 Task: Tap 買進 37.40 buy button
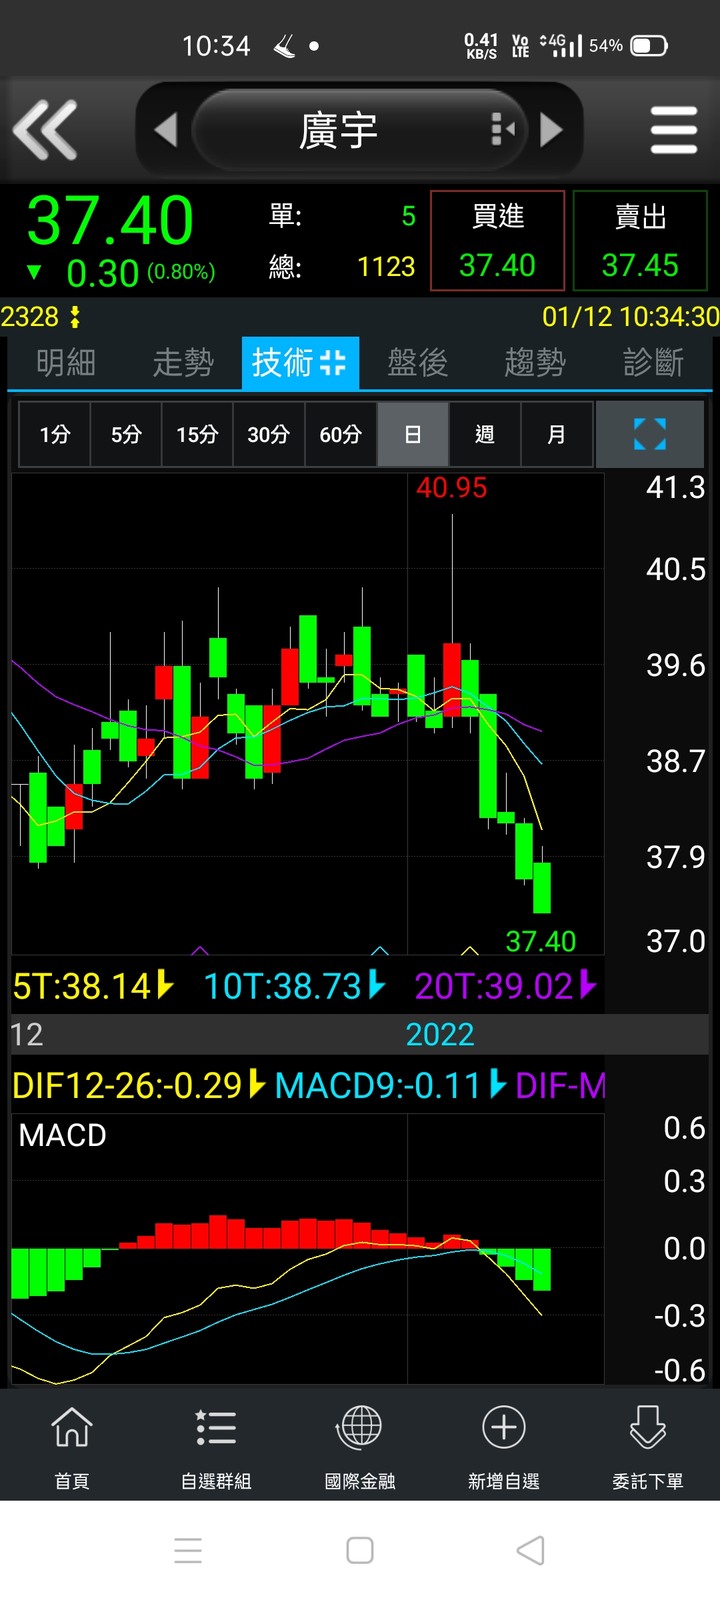pyautogui.click(x=497, y=241)
